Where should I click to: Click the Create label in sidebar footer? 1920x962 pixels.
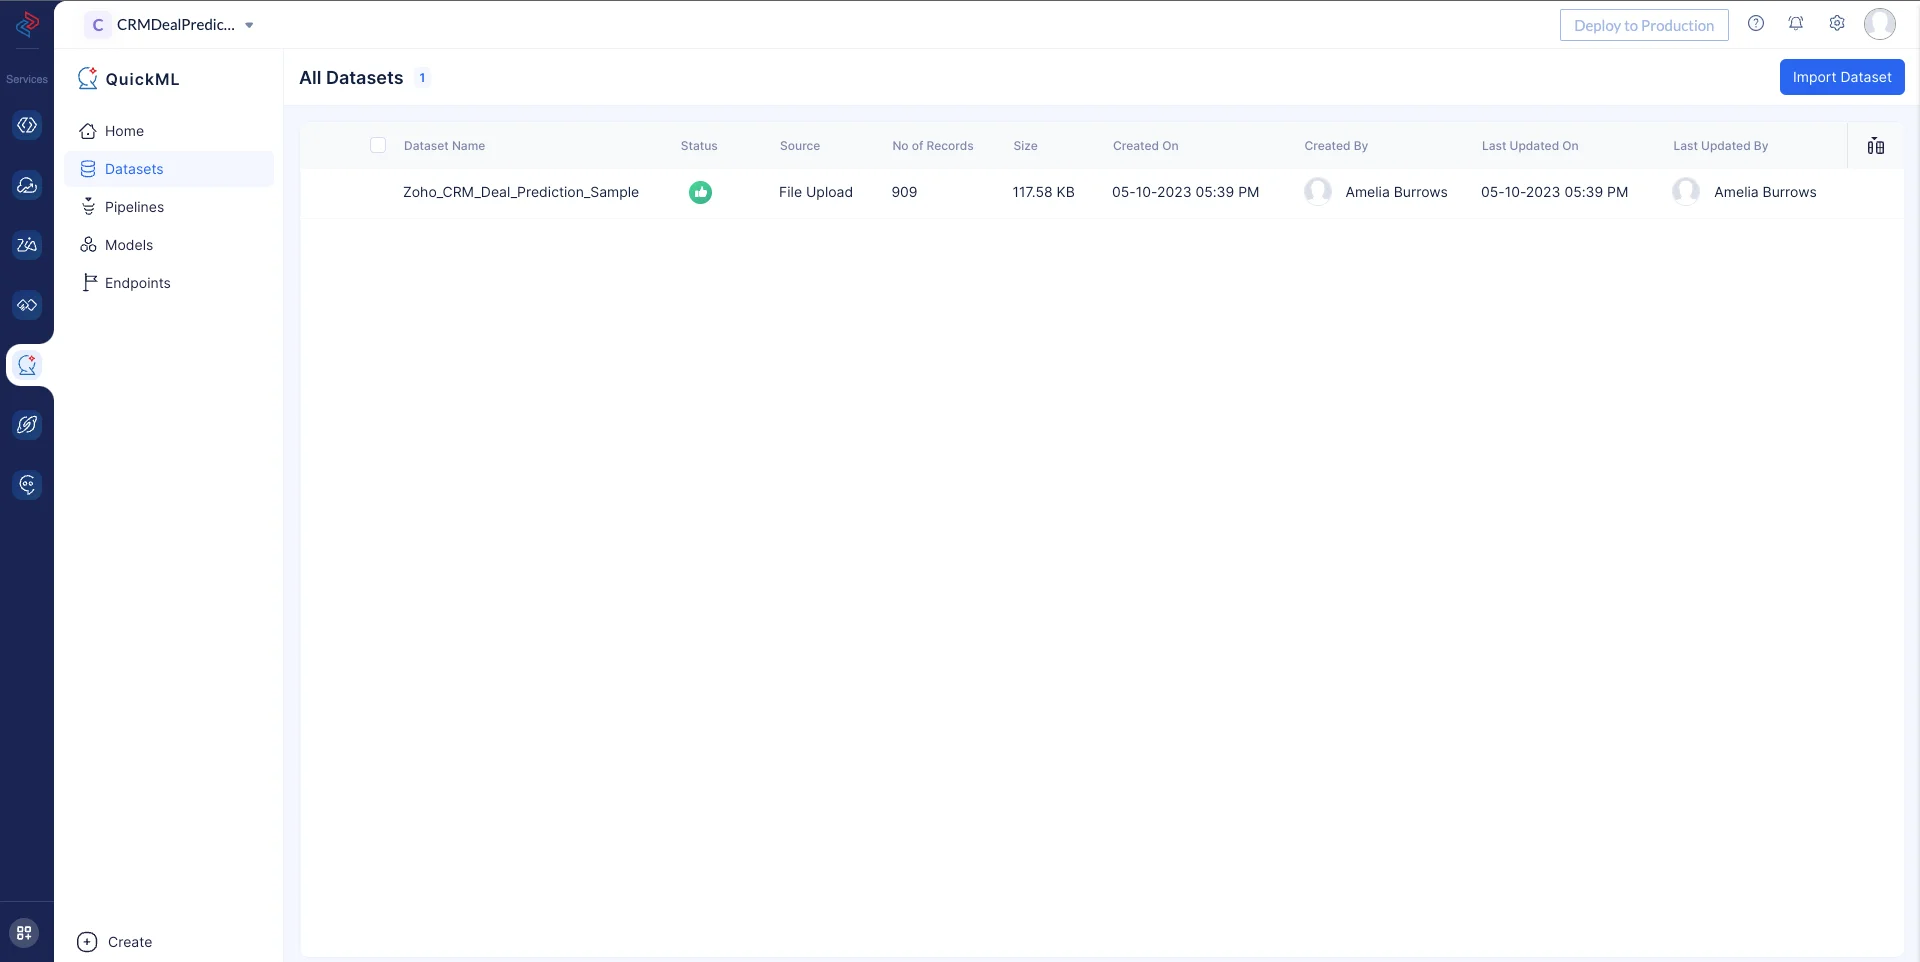130,942
